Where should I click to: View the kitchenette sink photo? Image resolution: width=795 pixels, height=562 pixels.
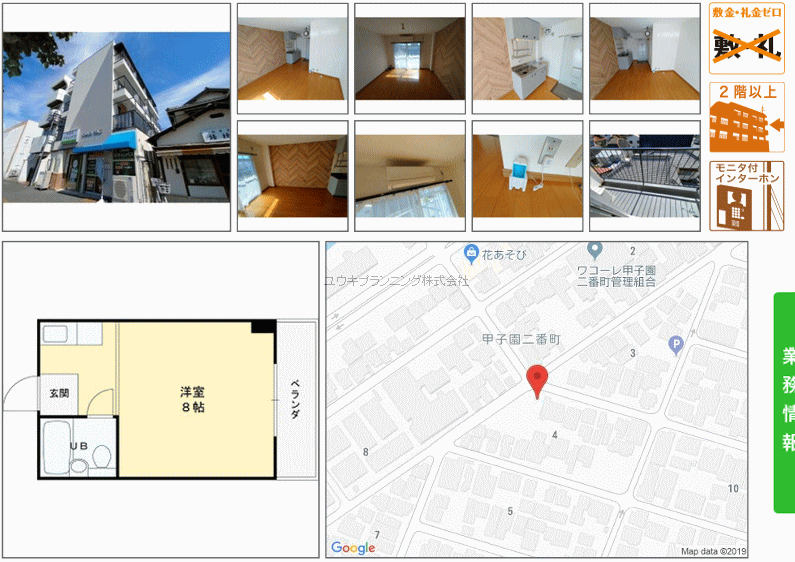tap(527, 59)
